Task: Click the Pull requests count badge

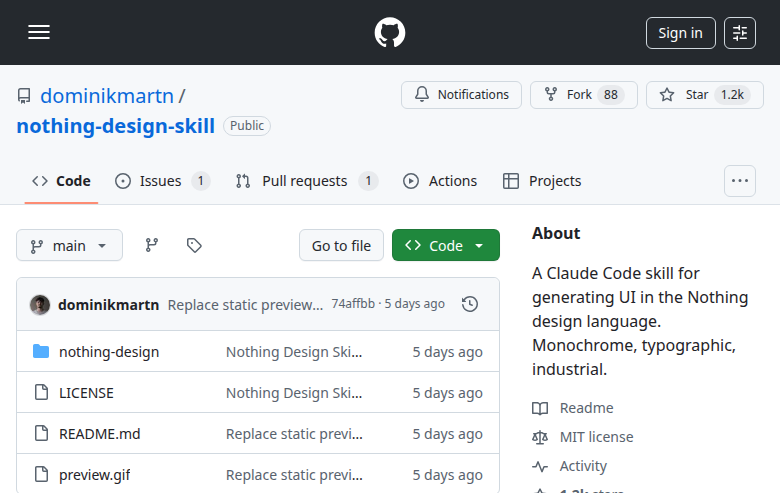Action: pyautogui.click(x=368, y=181)
